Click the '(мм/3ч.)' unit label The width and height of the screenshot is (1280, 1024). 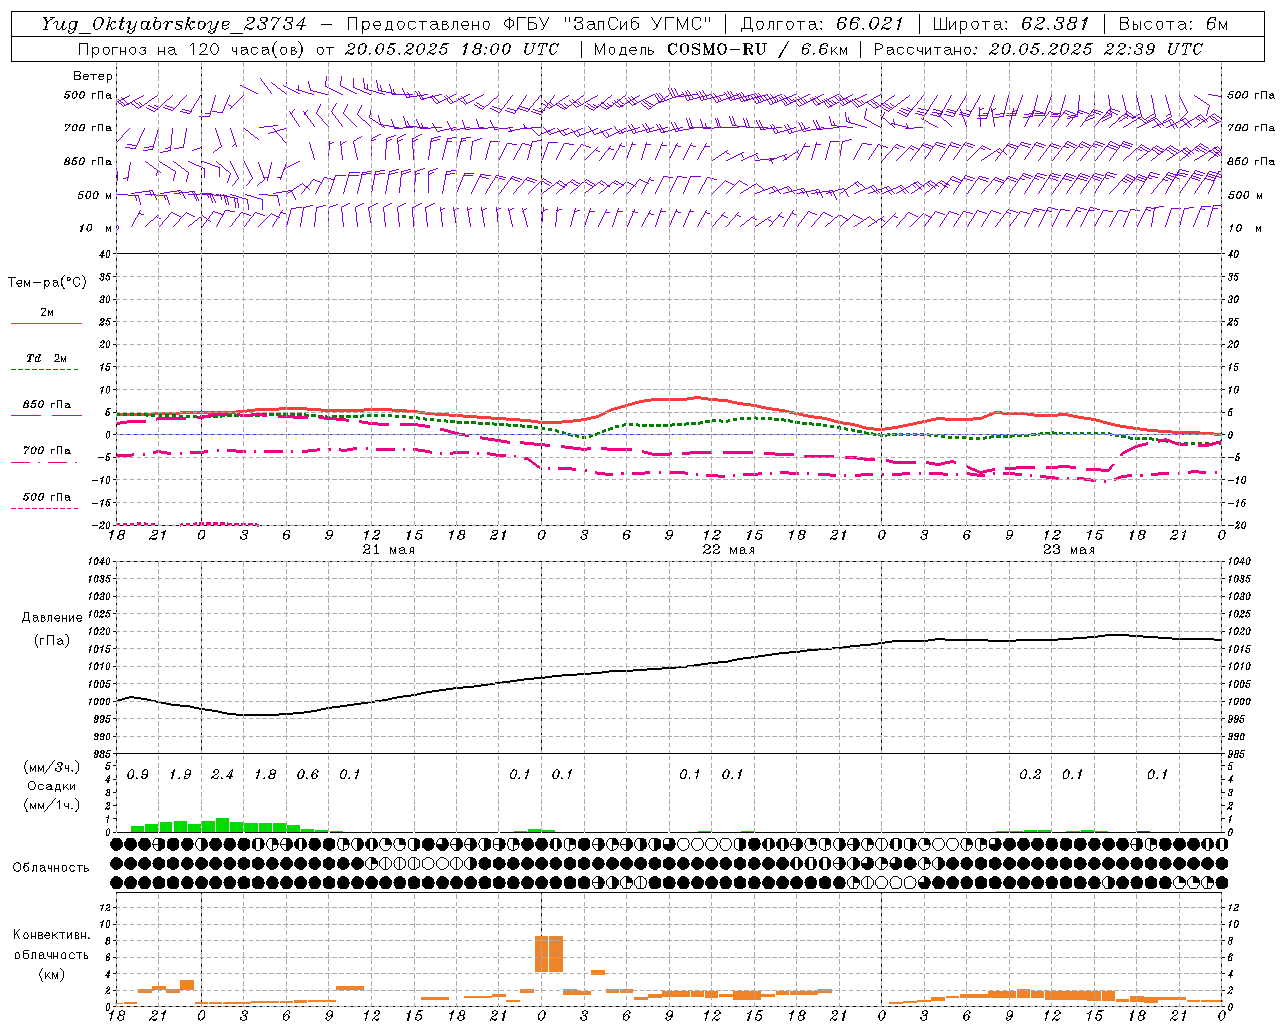52,767
